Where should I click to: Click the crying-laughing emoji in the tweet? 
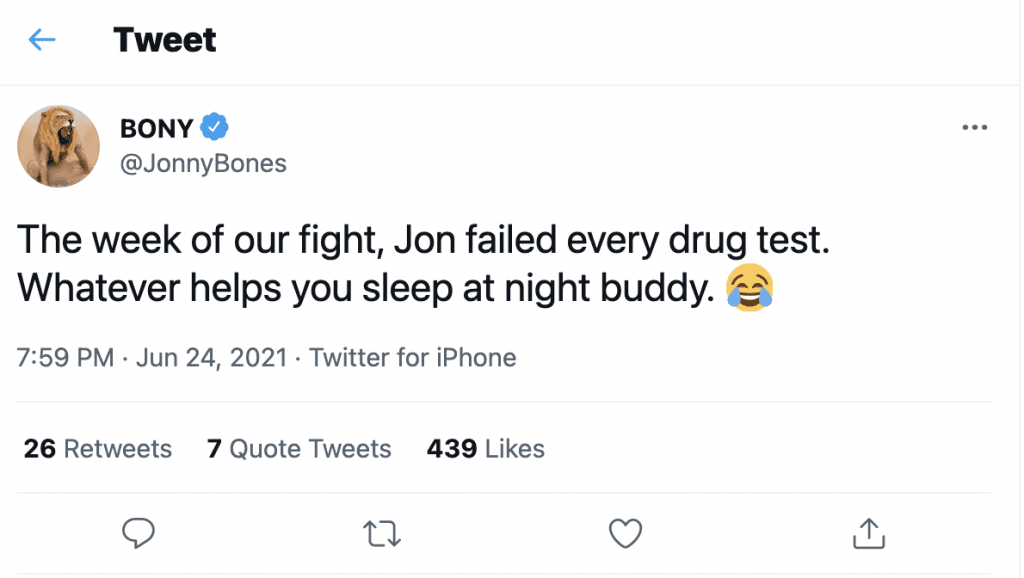[x=751, y=289]
